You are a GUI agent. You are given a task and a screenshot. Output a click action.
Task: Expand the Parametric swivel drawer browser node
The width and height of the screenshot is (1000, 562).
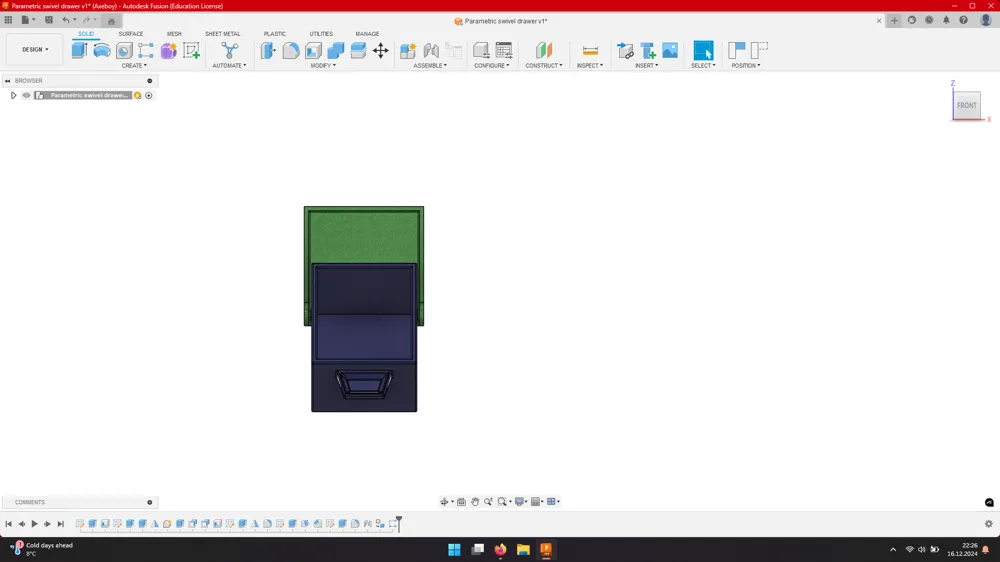click(x=13, y=95)
